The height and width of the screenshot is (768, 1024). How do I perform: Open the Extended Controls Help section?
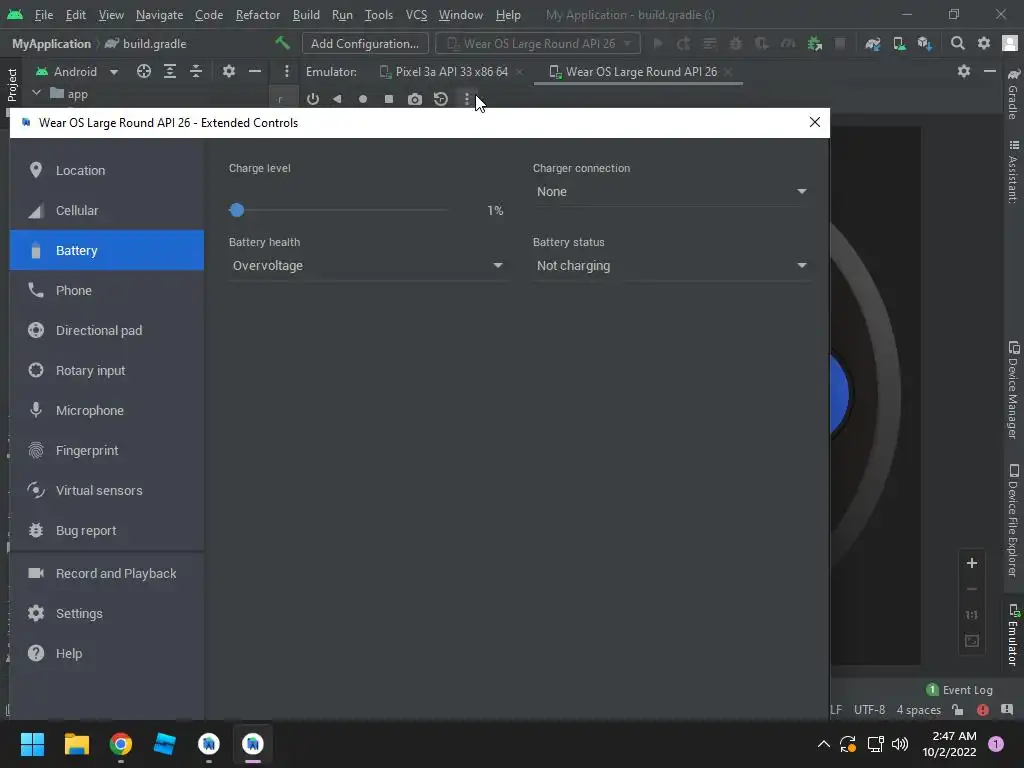(x=106, y=653)
